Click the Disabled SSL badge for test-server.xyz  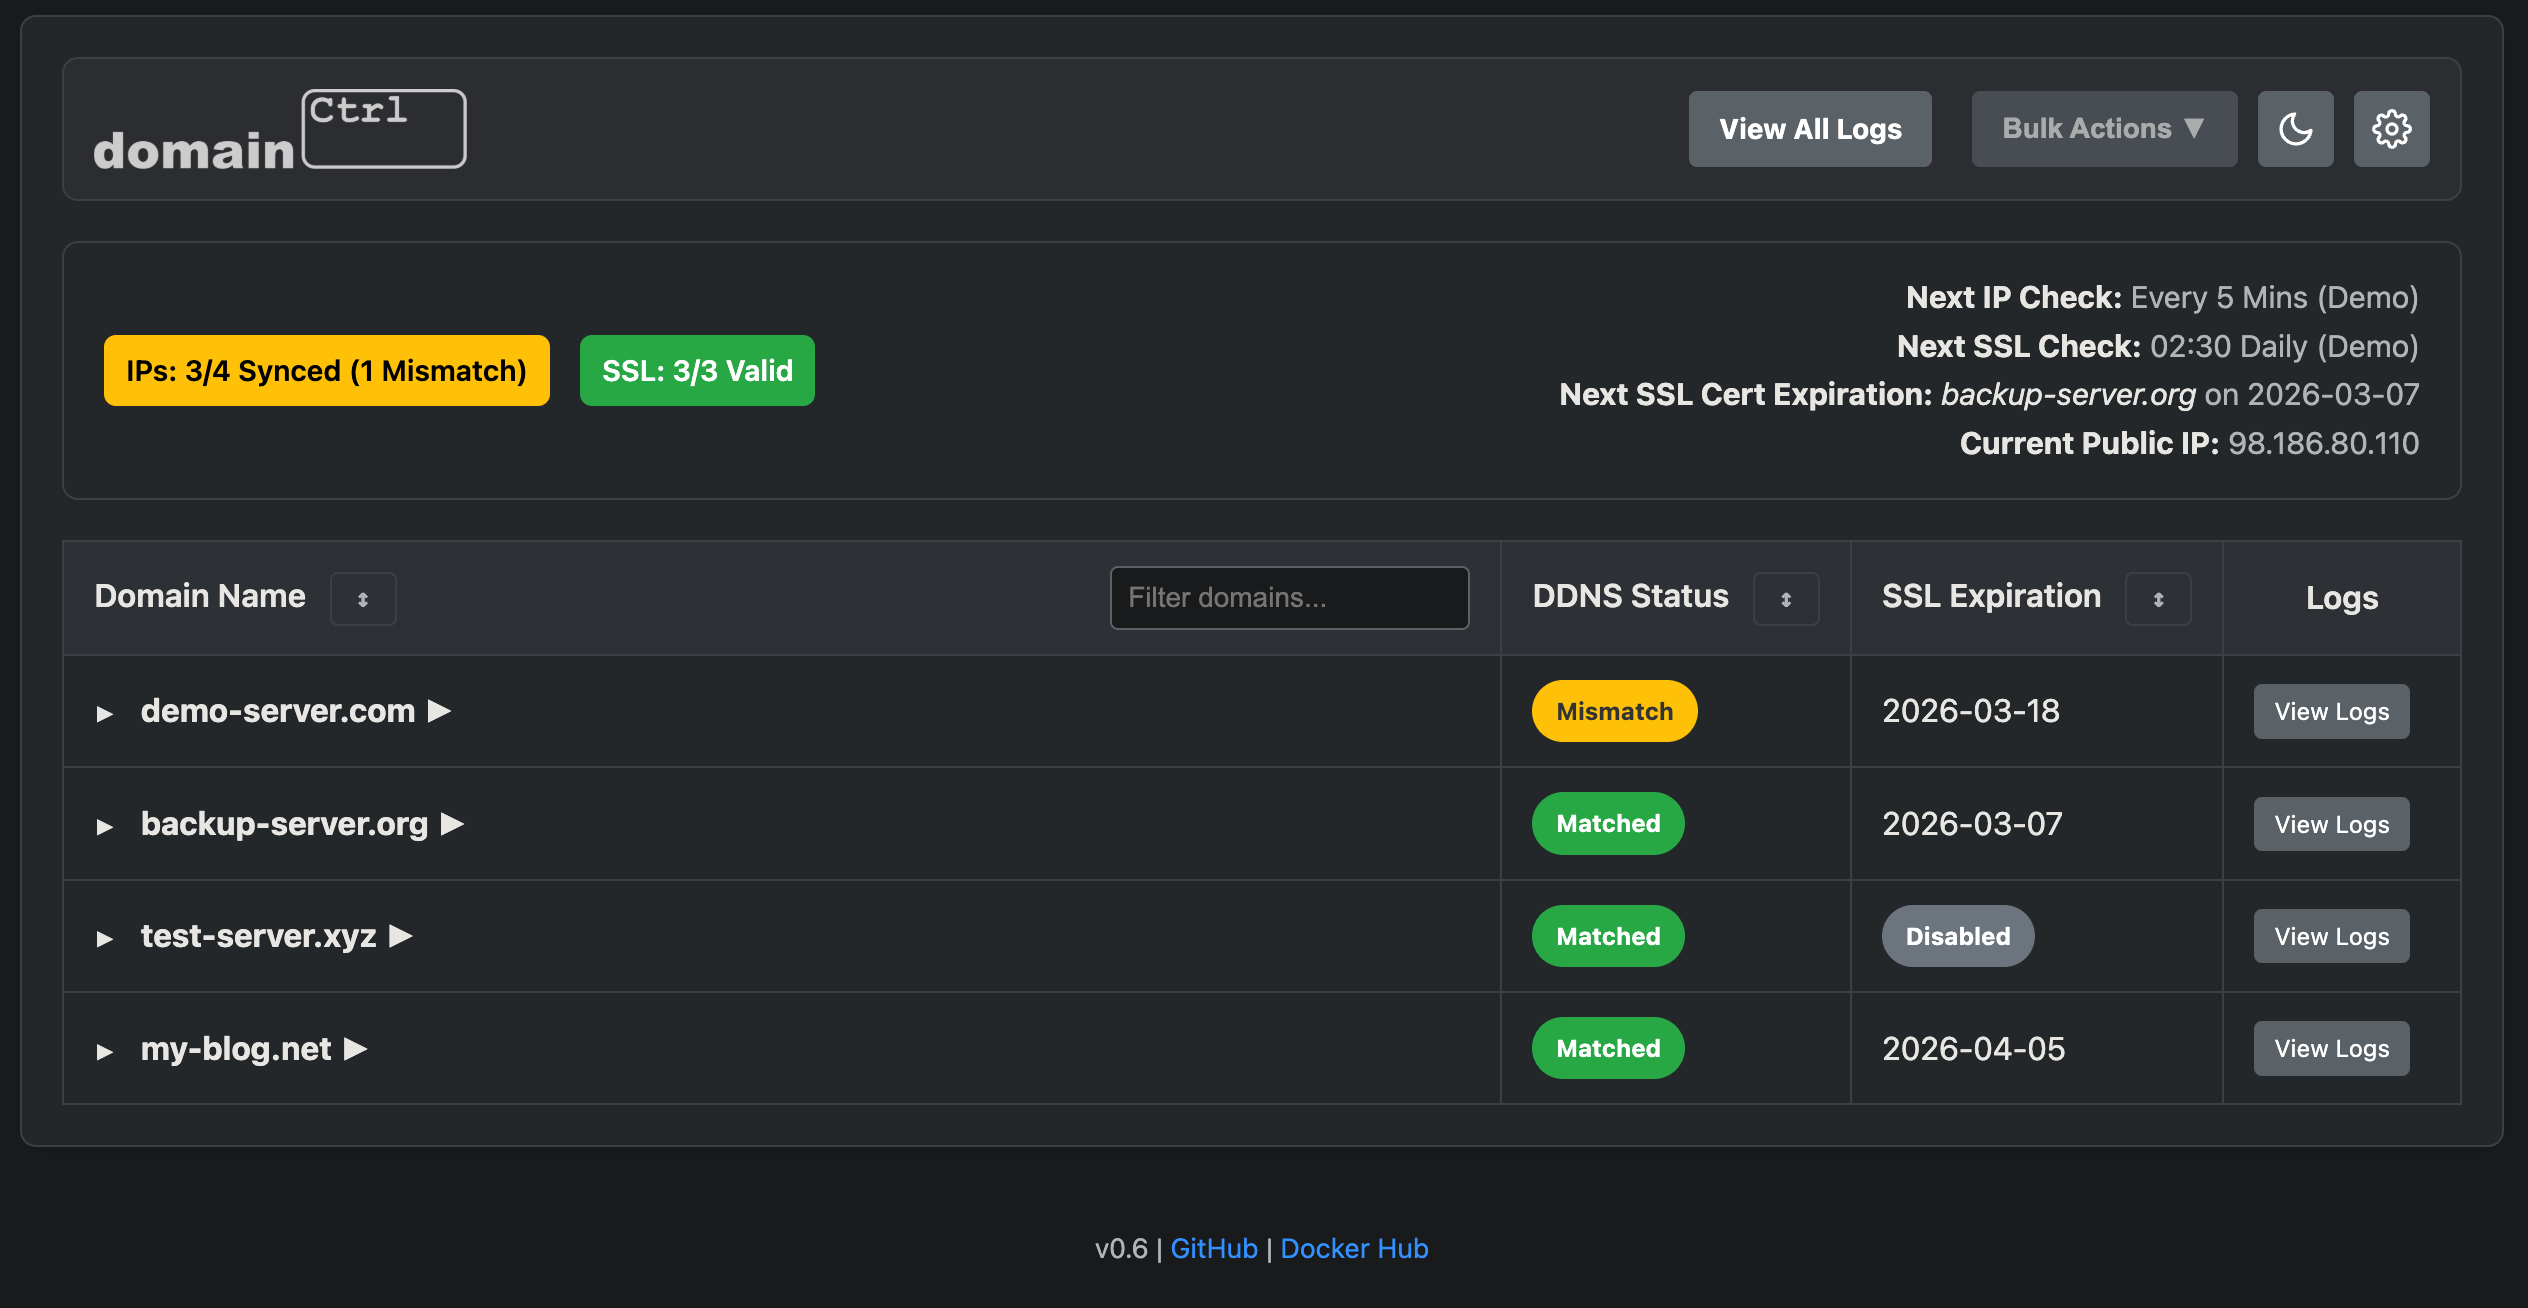point(1957,936)
